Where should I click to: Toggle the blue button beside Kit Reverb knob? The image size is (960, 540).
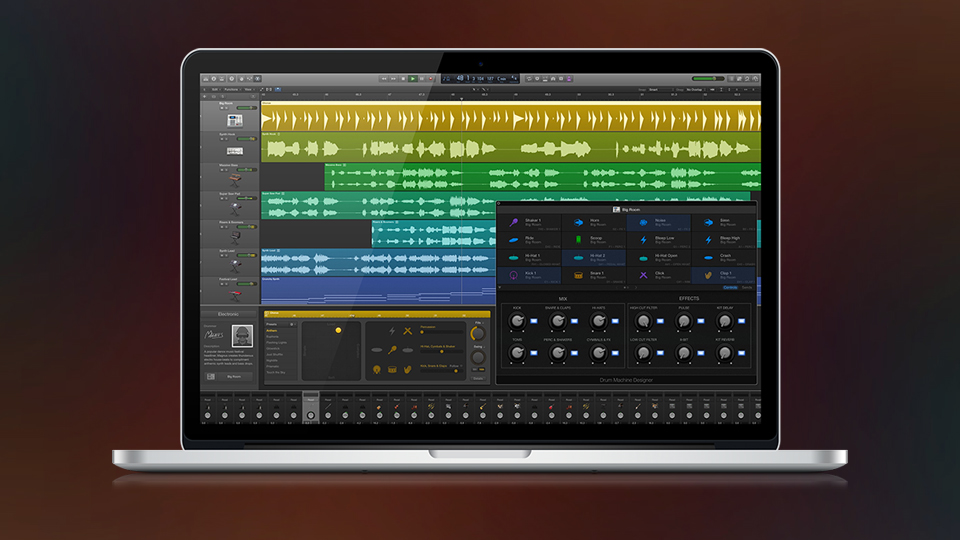pyautogui.click(x=741, y=353)
